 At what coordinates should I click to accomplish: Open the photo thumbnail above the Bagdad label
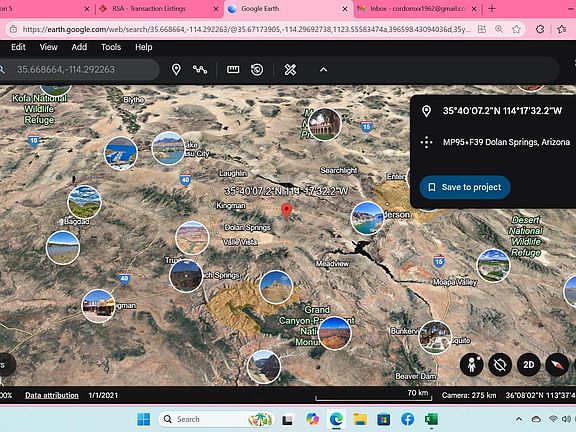84,202
